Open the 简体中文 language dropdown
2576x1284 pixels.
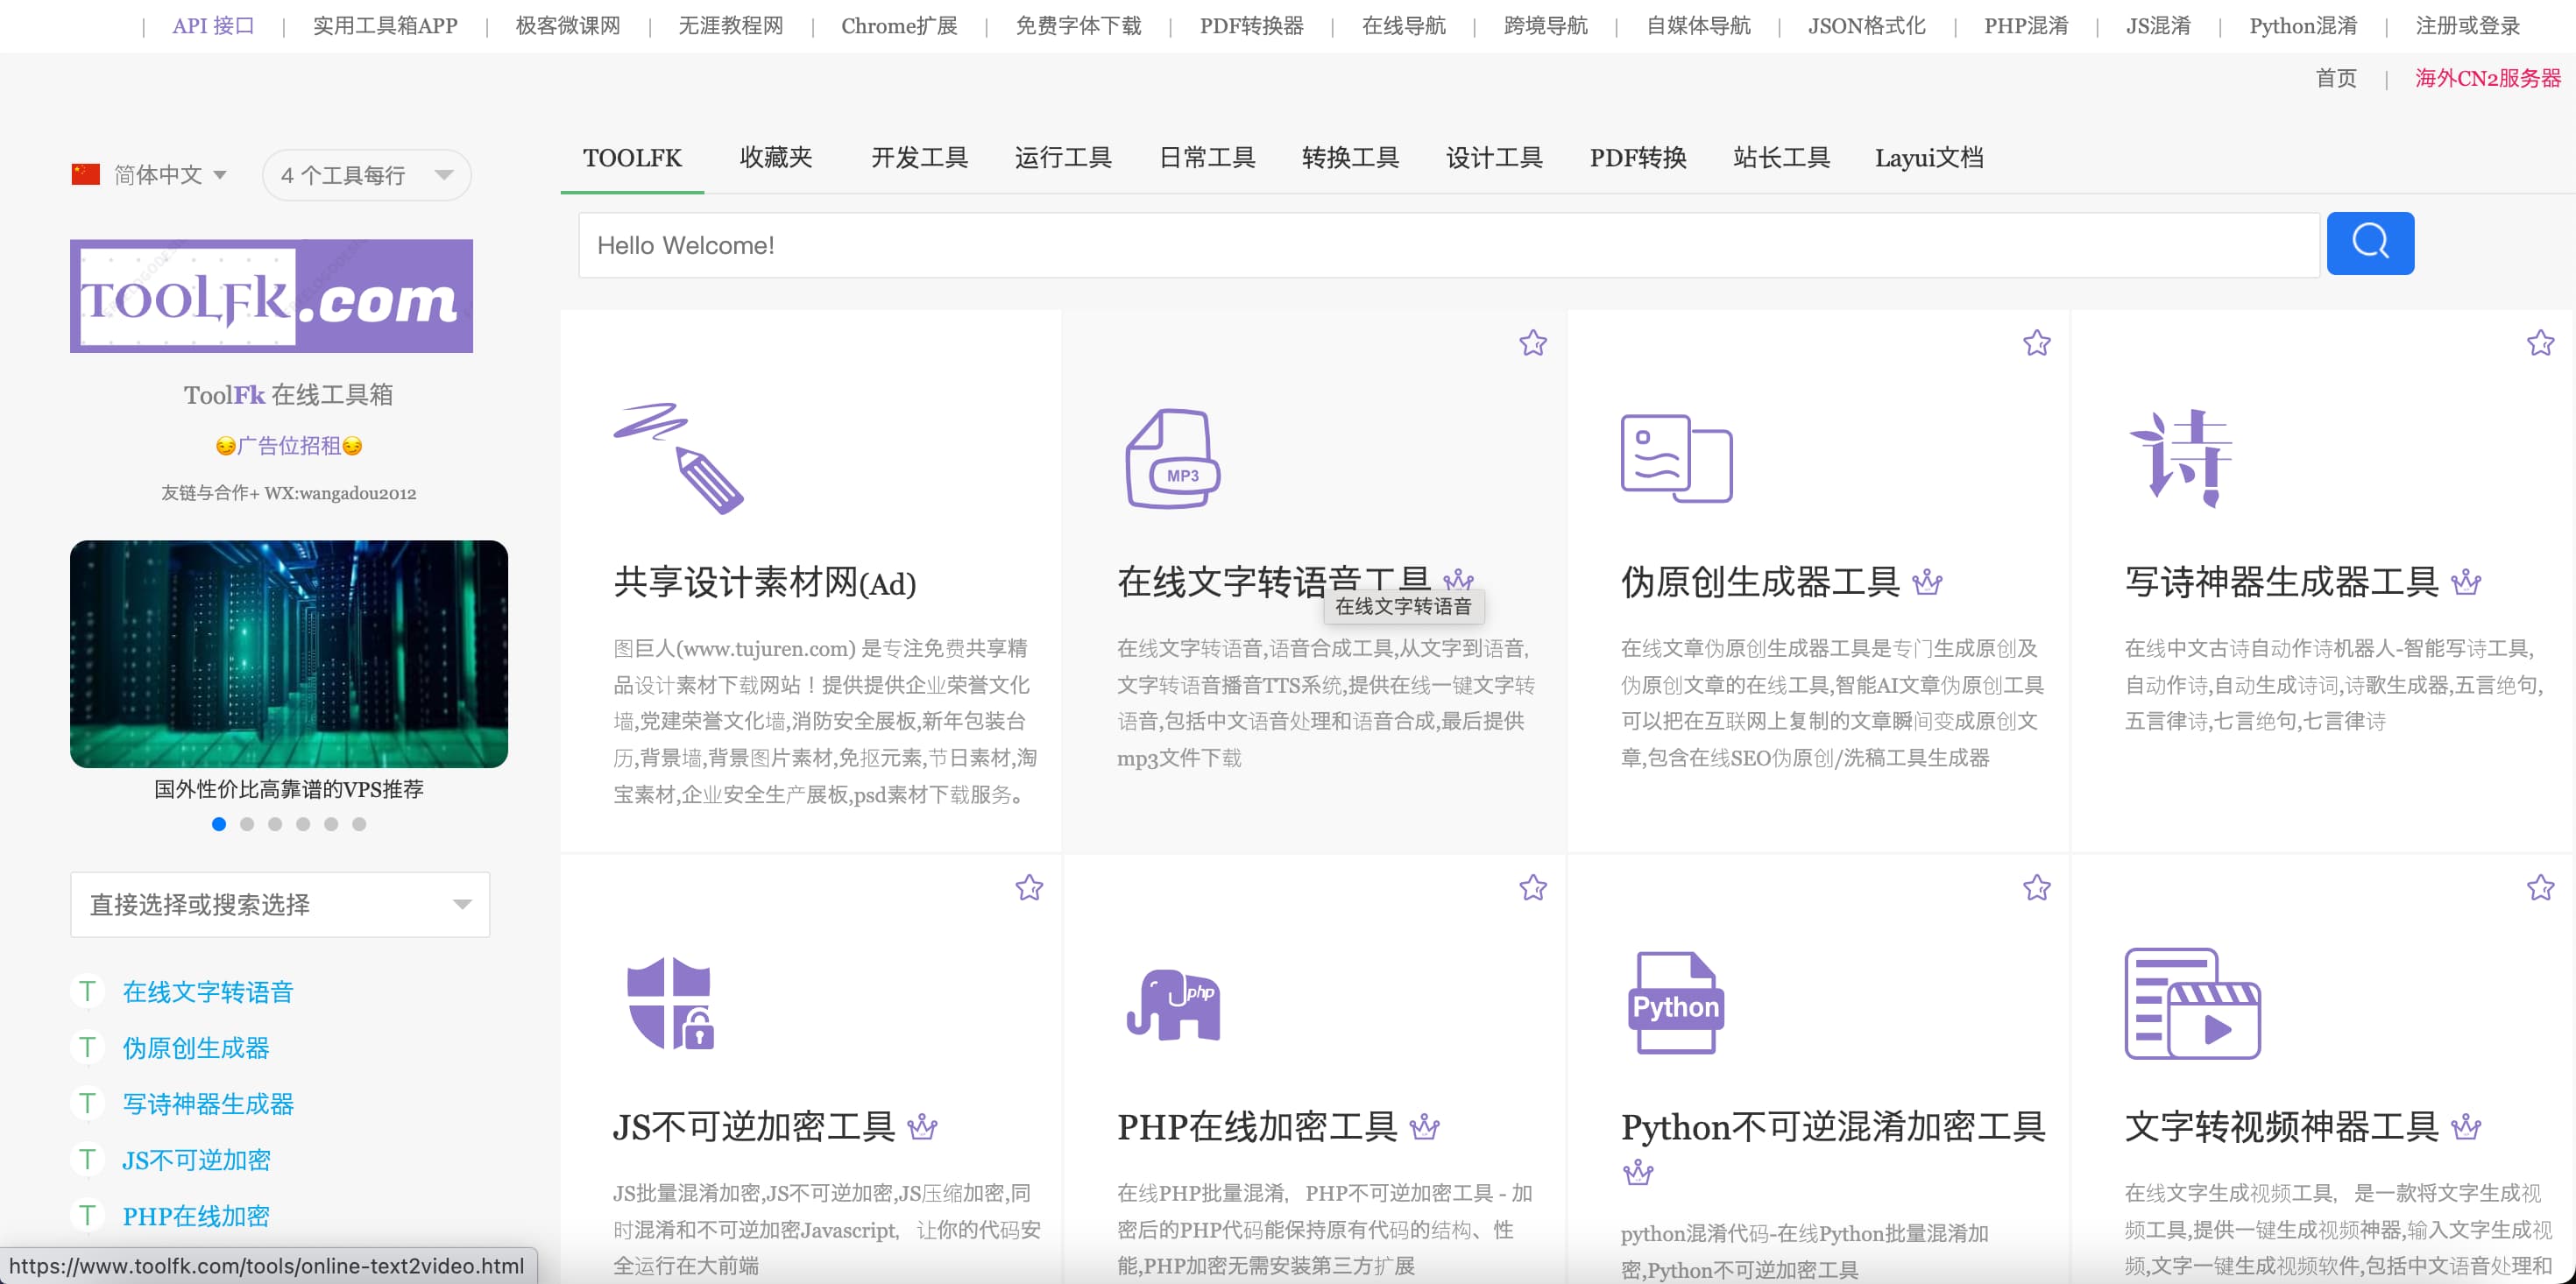[x=170, y=175]
